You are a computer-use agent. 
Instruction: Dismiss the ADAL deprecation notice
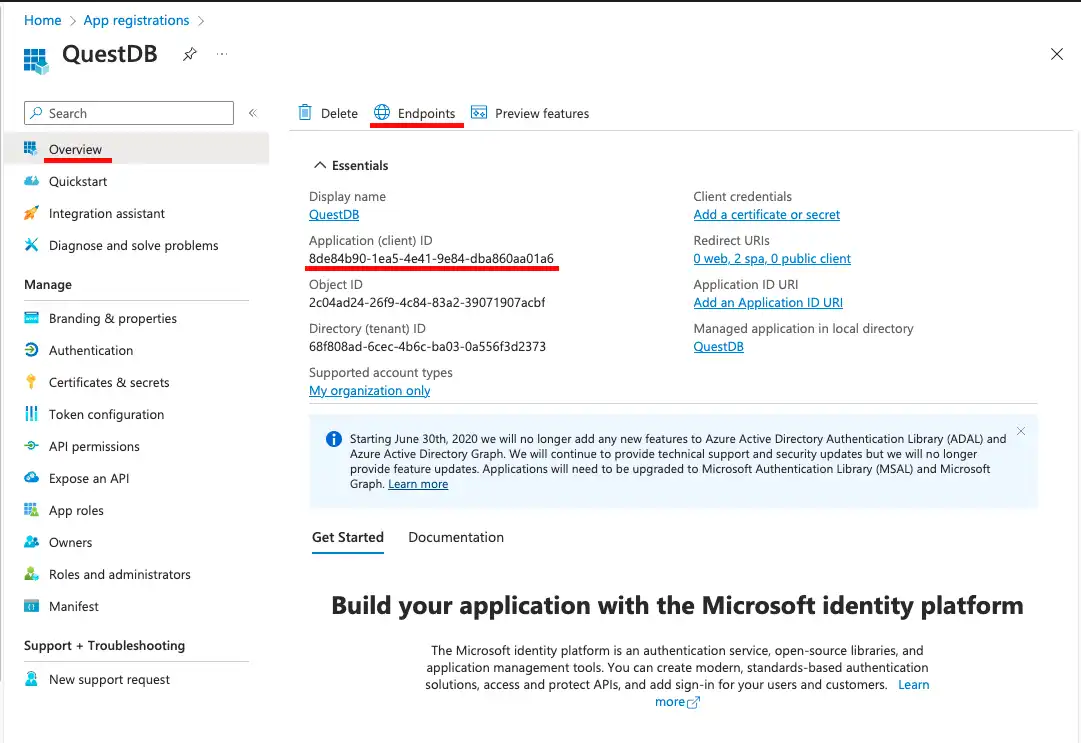pyautogui.click(x=1020, y=431)
